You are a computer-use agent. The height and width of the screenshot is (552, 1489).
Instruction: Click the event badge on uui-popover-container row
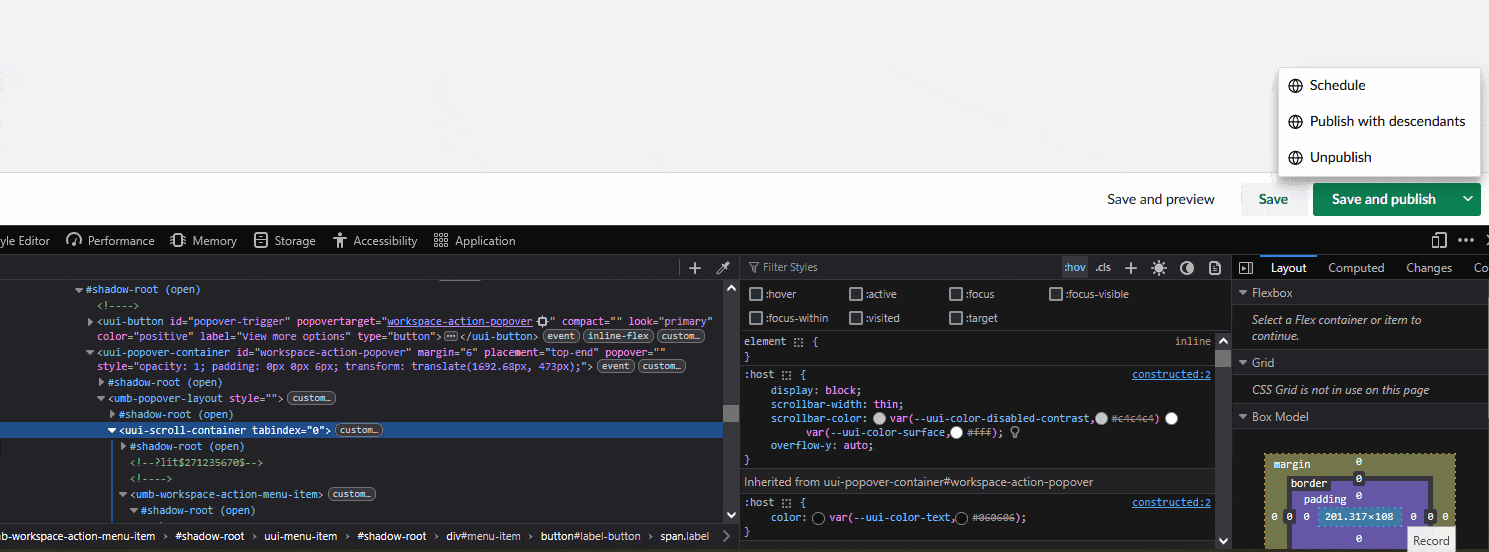pos(615,366)
